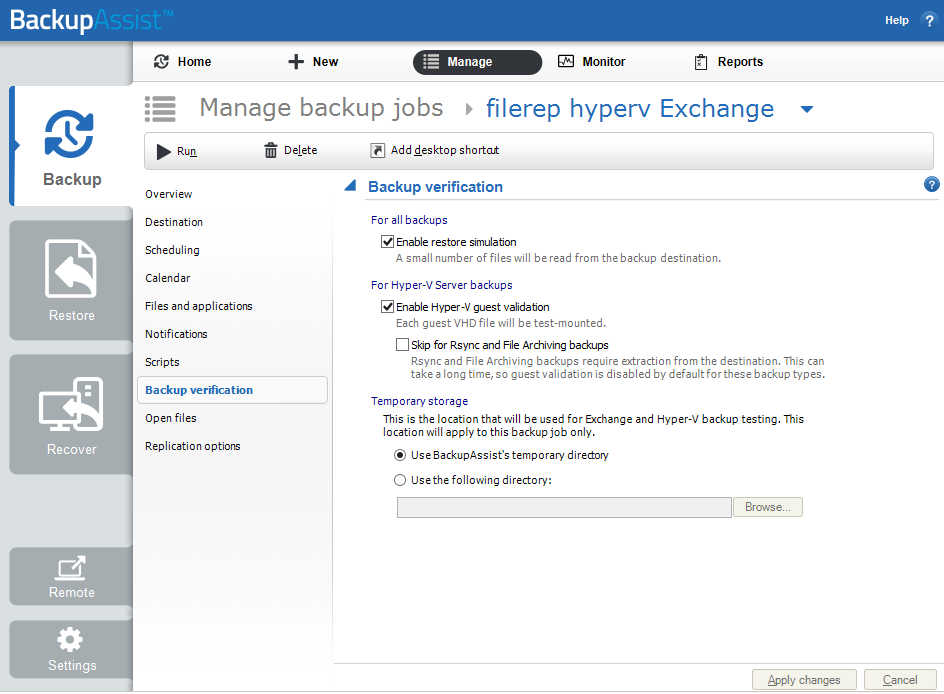Check Skip for Rsync and File Archiving backups
The image size is (944, 694).
tap(402, 345)
